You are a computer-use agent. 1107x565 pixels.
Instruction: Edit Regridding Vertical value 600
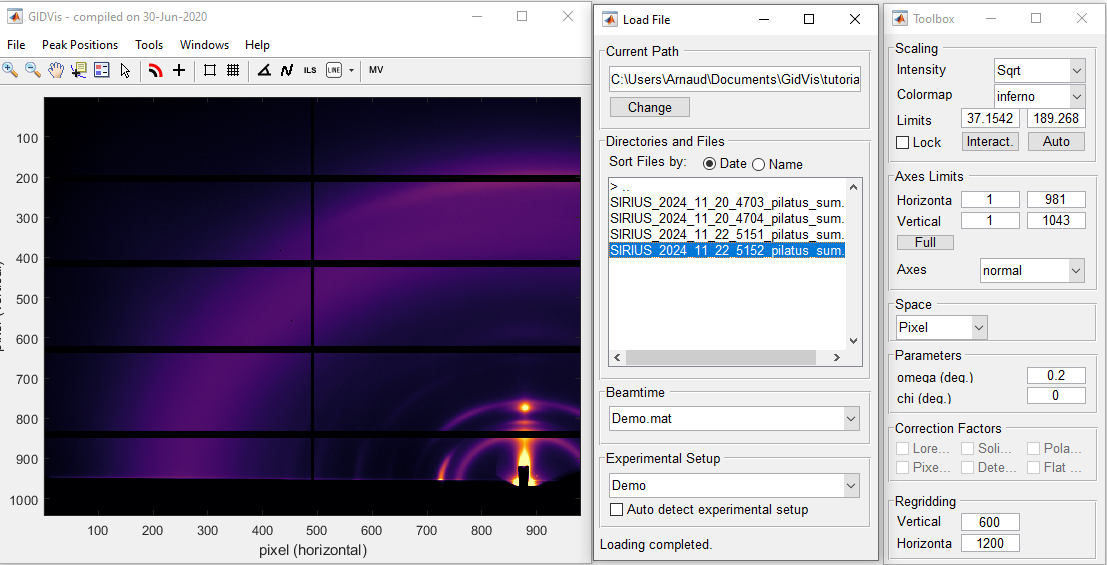point(990,522)
